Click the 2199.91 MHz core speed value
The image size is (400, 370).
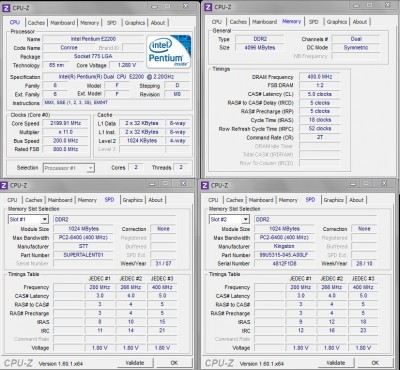point(65,123)
